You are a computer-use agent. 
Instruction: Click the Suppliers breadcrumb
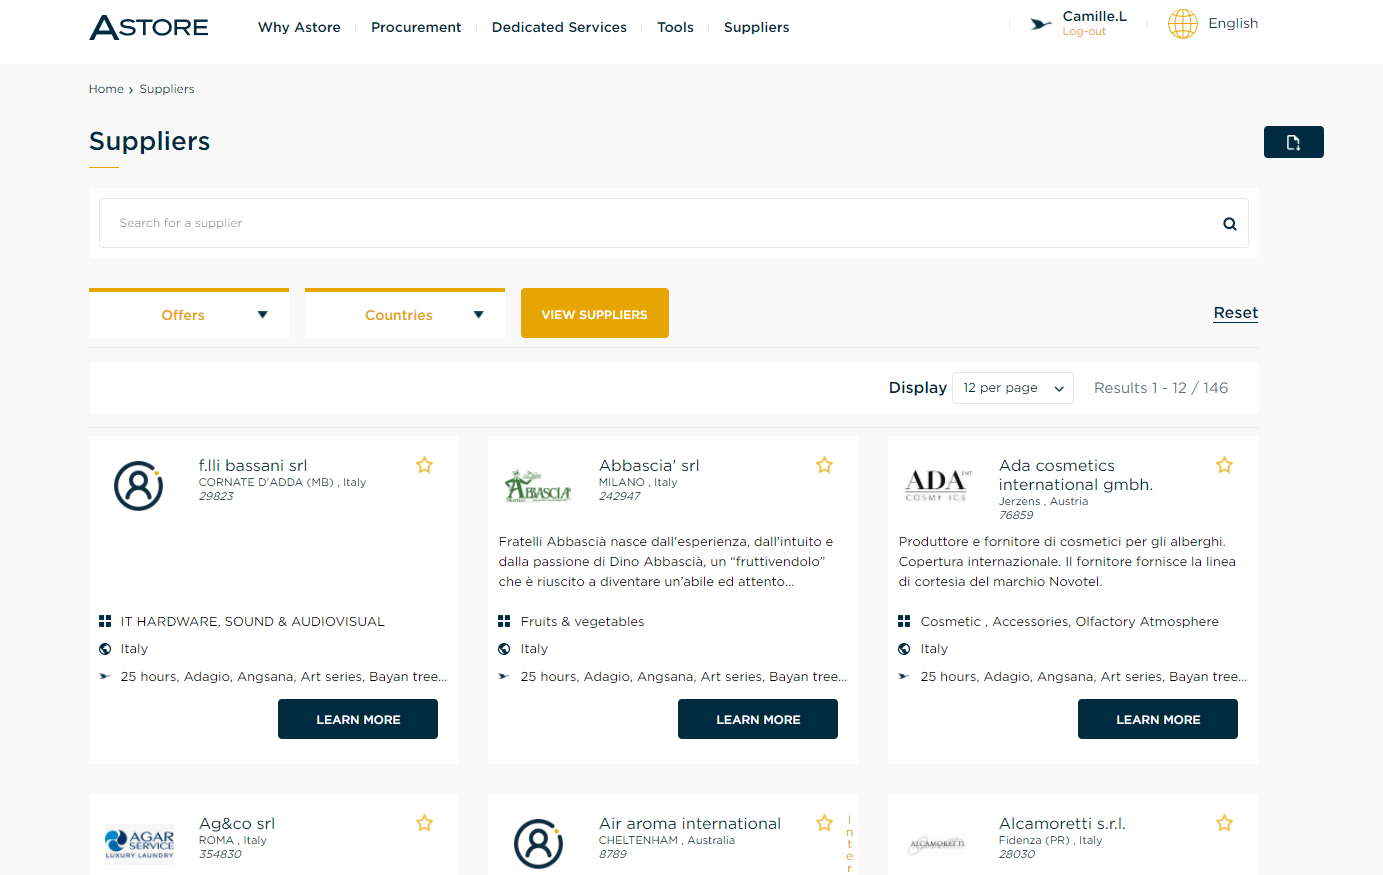tap(167, 89)
